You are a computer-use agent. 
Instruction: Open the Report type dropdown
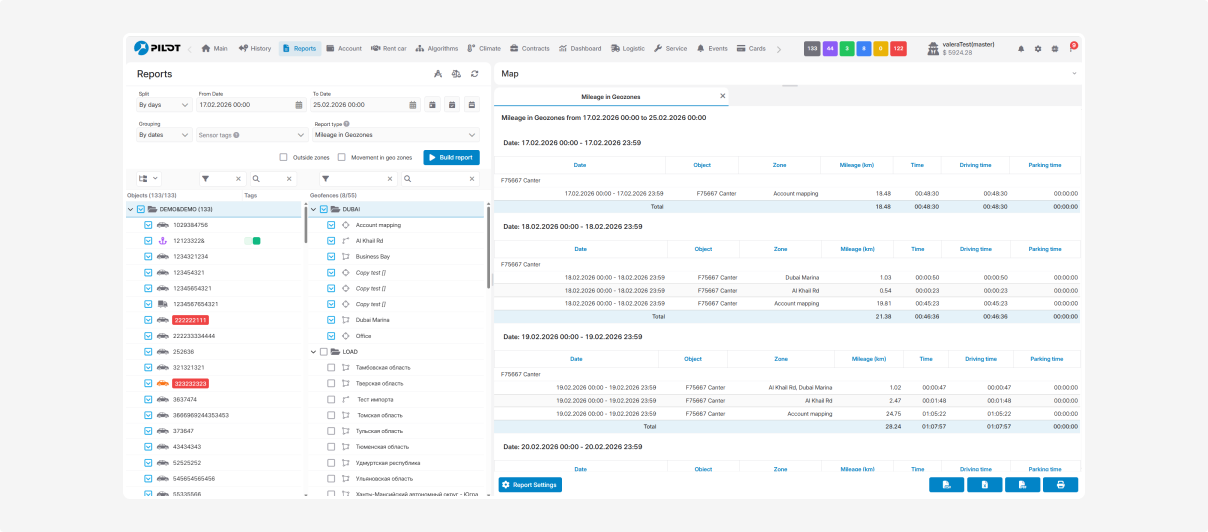click(x=396, y=134)
